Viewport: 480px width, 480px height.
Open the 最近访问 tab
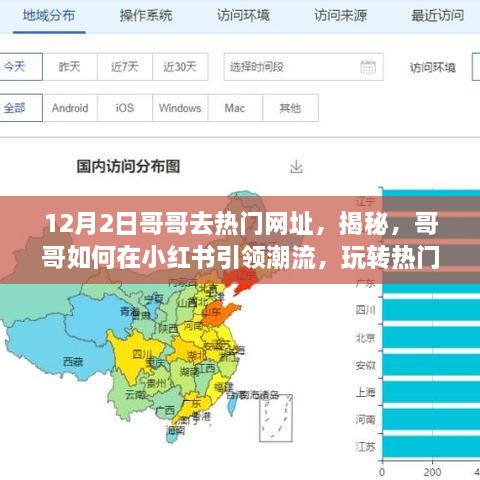click(x=438, y=16)
